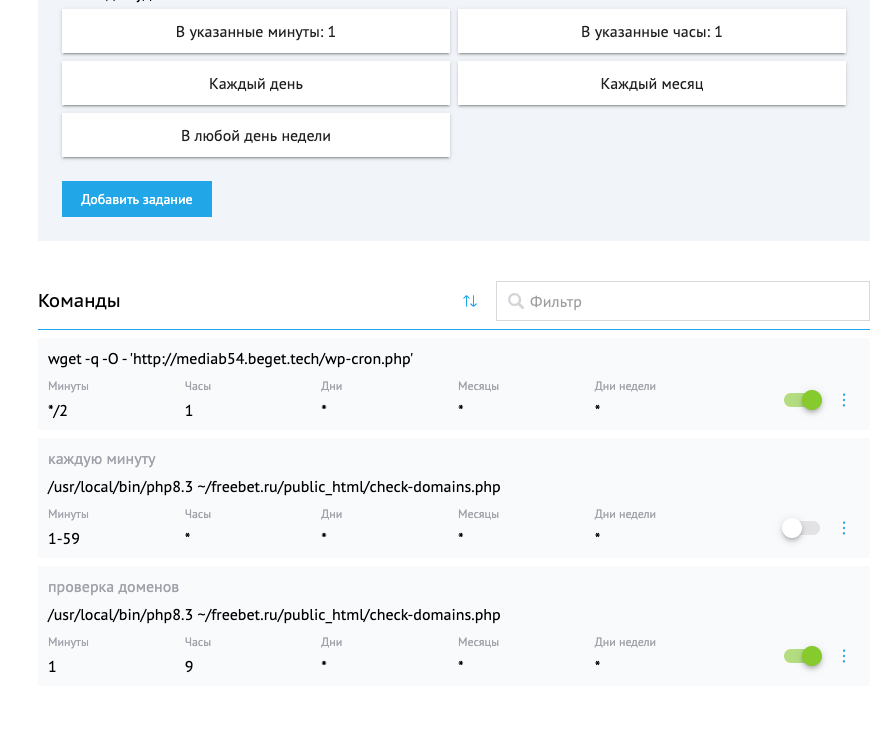Enable the каждую минуту cron job toggle
The width and height of the screenshot is (892, 730).
[801, 528]
